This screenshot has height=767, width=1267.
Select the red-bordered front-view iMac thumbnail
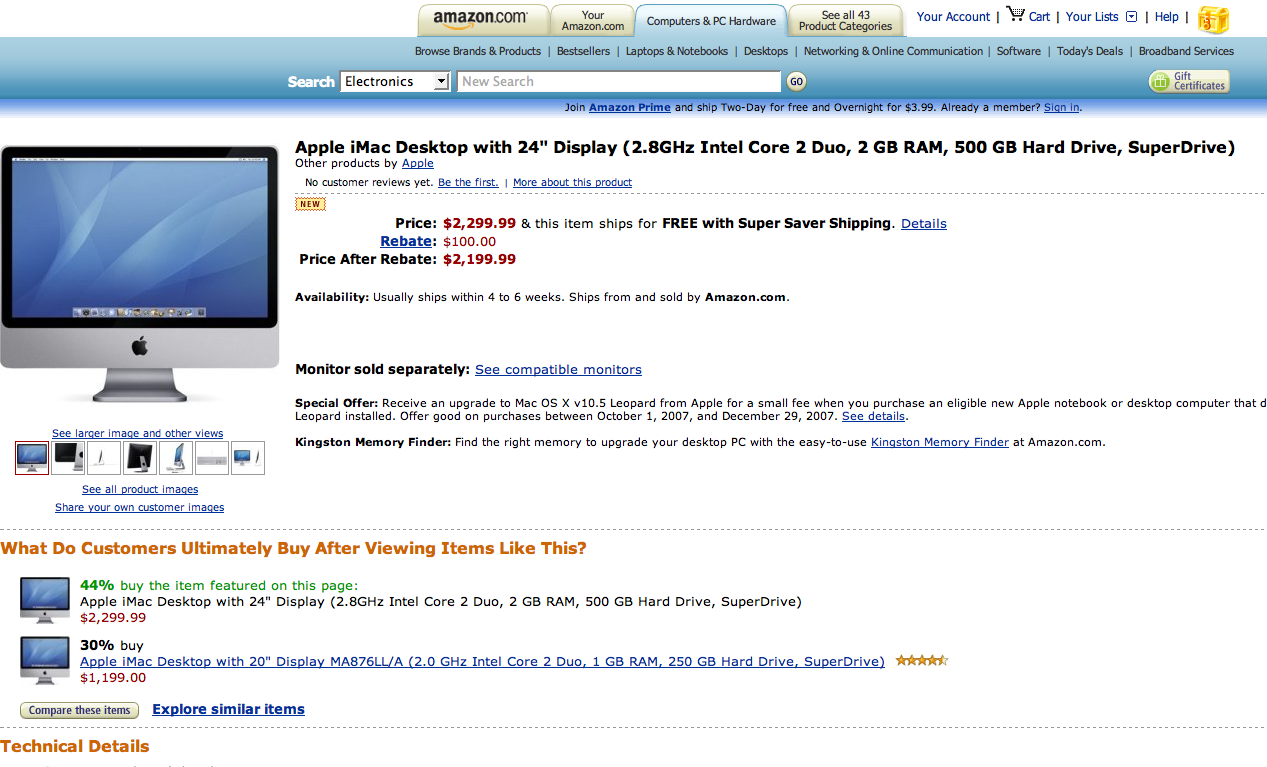pos(32,458)
